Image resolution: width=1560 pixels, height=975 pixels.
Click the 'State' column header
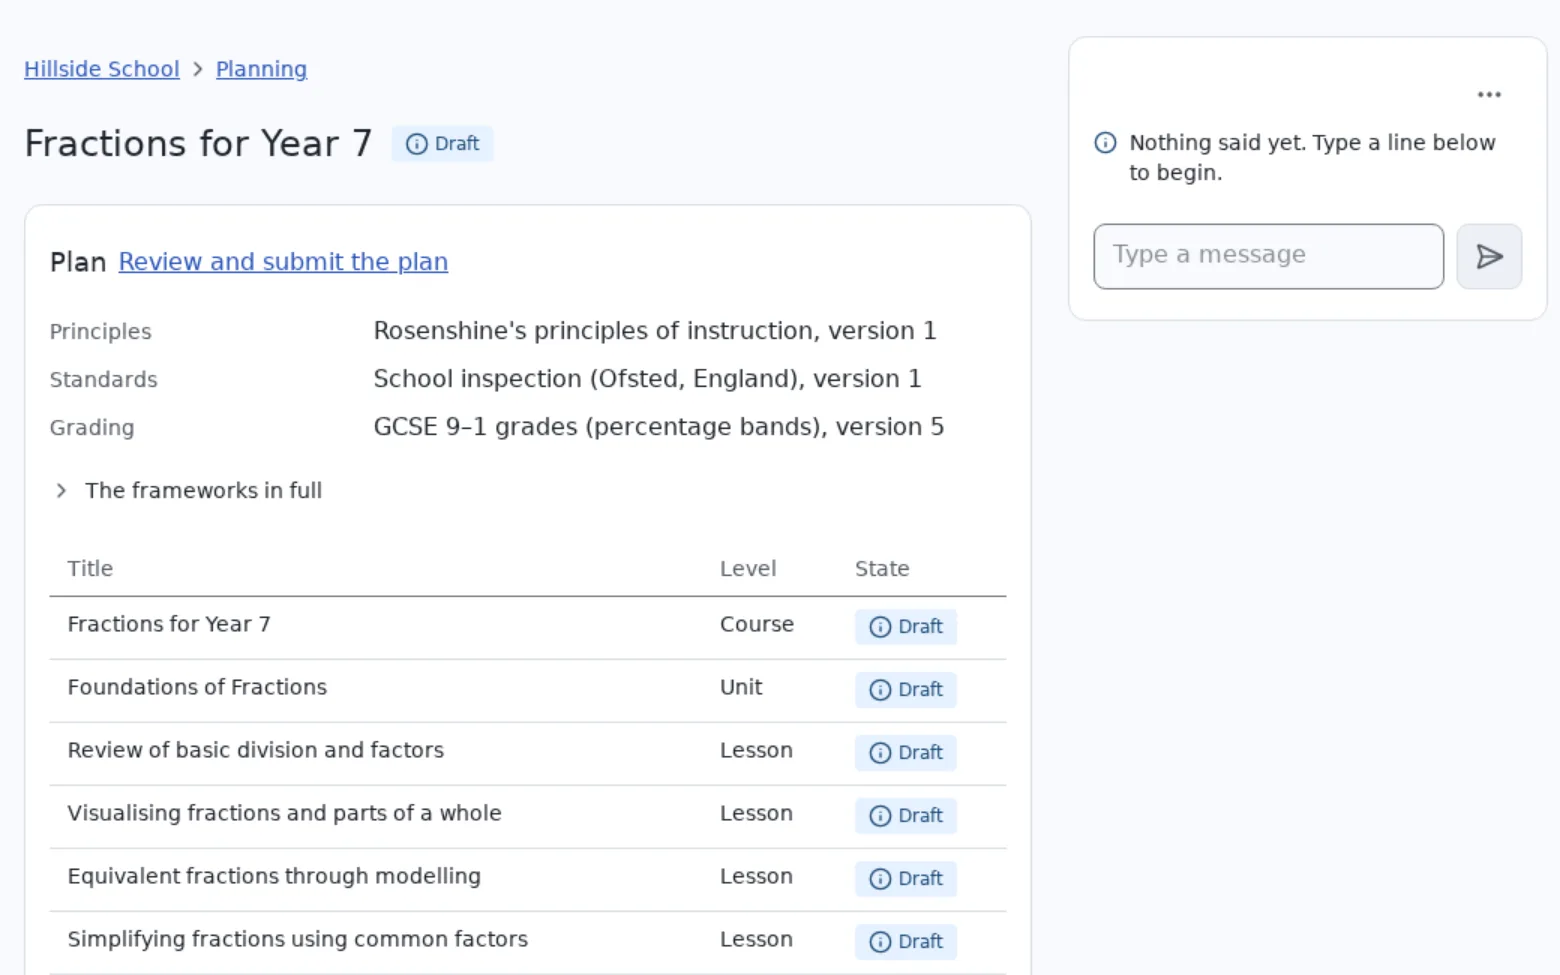[x=882, y=569]
